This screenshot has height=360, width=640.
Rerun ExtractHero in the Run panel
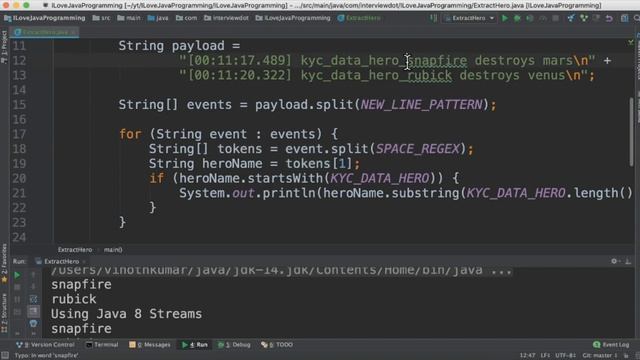pyautogui.click(x=17, y=276)
